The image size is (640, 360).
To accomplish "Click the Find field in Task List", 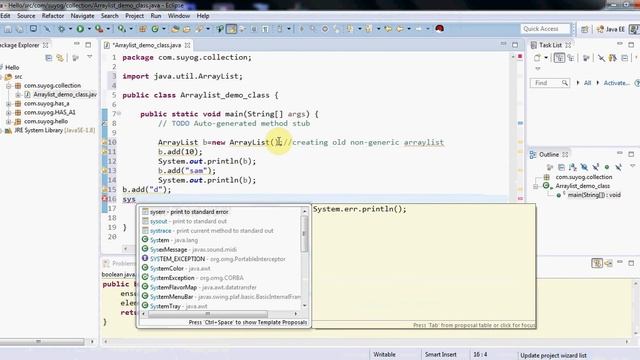I will [x=549, y=83].
